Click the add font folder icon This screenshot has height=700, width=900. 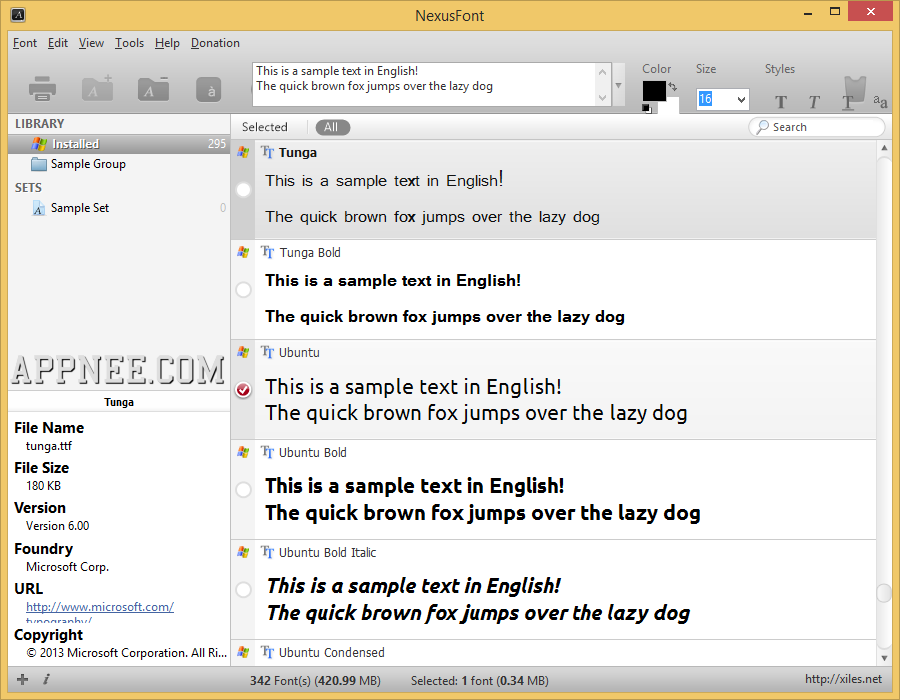click(98, 88)
